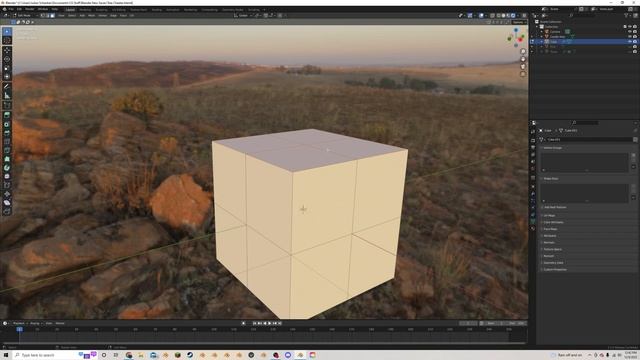Select the Bevel tool

(x=7, y=133)
